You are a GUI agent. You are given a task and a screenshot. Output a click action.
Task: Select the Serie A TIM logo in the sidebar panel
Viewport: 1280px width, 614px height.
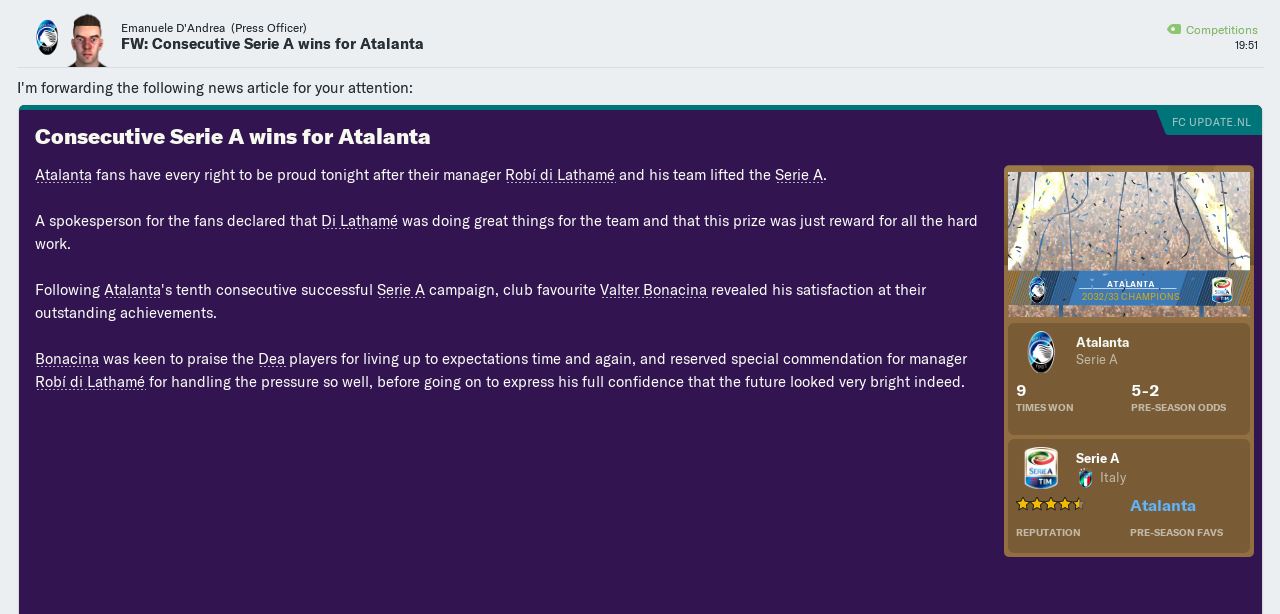(1041, 468)
